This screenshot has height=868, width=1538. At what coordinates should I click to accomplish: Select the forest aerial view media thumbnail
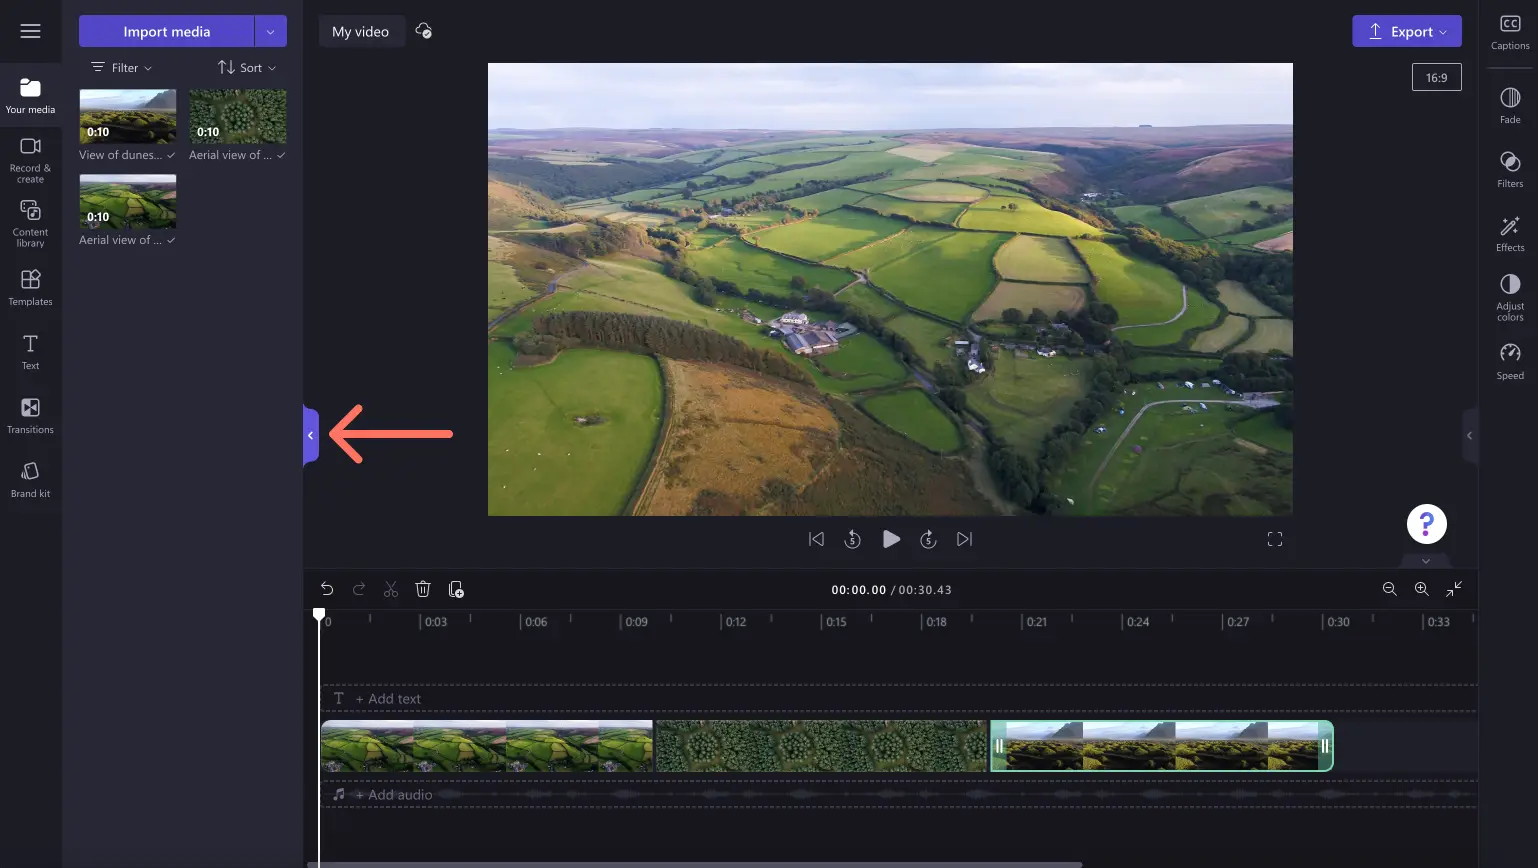[x=238, y=116]
